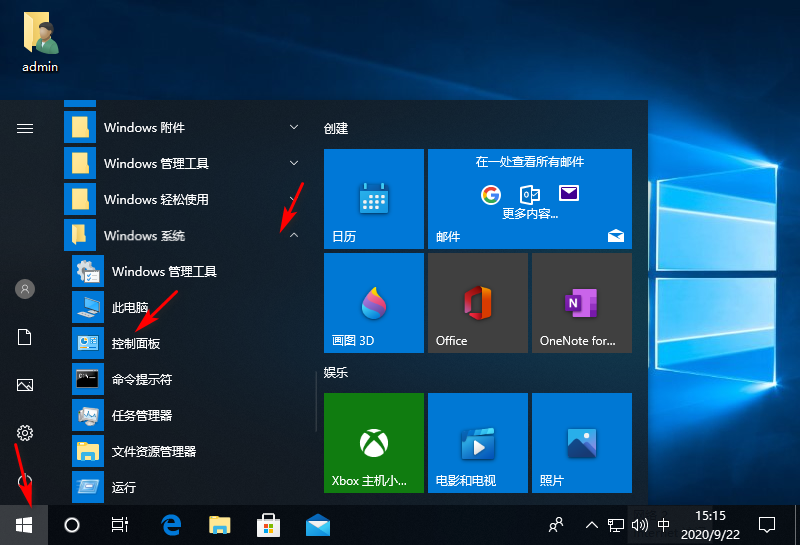
Task: Open the Calendar (日历) tile
Action: [373, 198]
